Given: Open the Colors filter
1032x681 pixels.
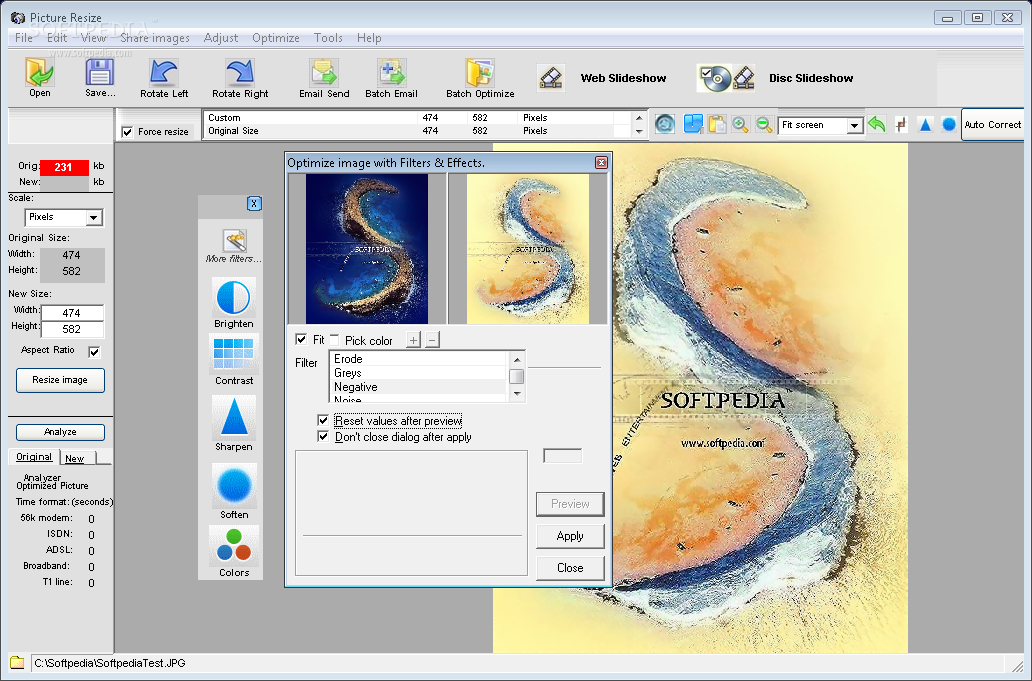Looking at the screenshot, I should 234,553.
